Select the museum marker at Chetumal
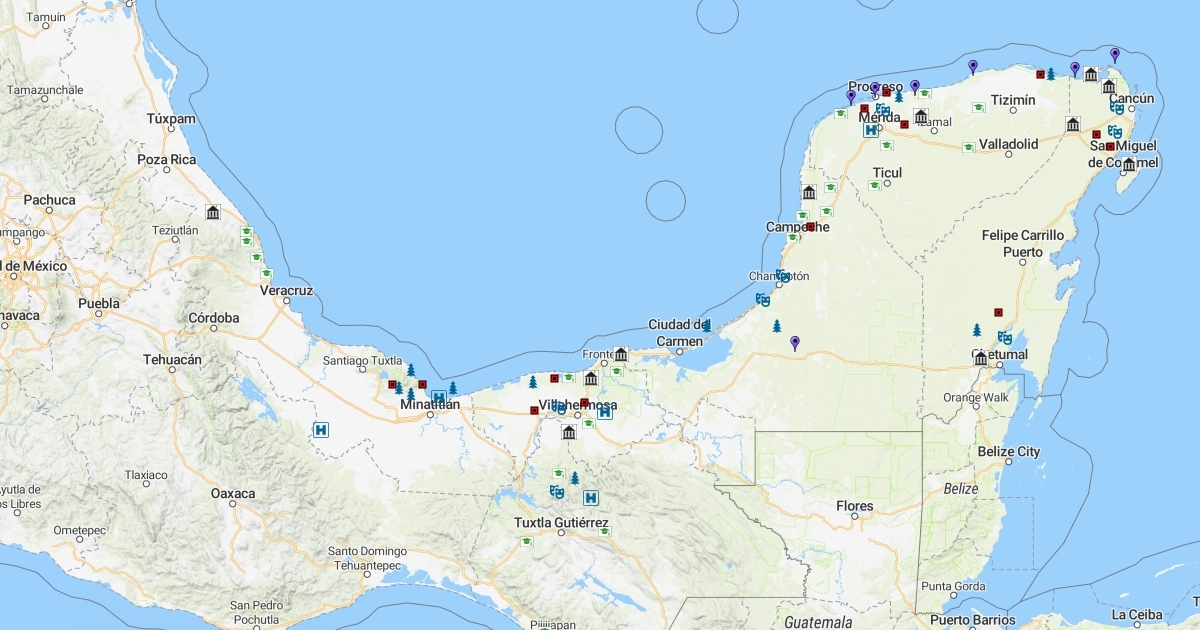The image size is (1200, 630). point(981,359)
